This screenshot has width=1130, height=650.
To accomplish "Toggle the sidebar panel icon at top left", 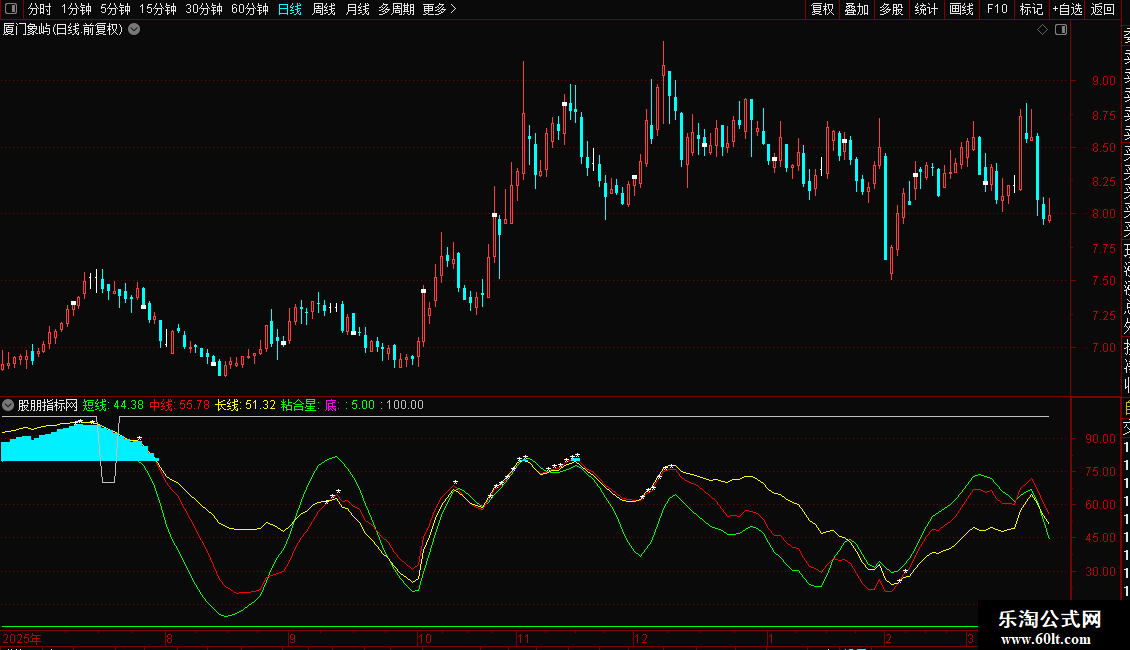I will (11, 9).
